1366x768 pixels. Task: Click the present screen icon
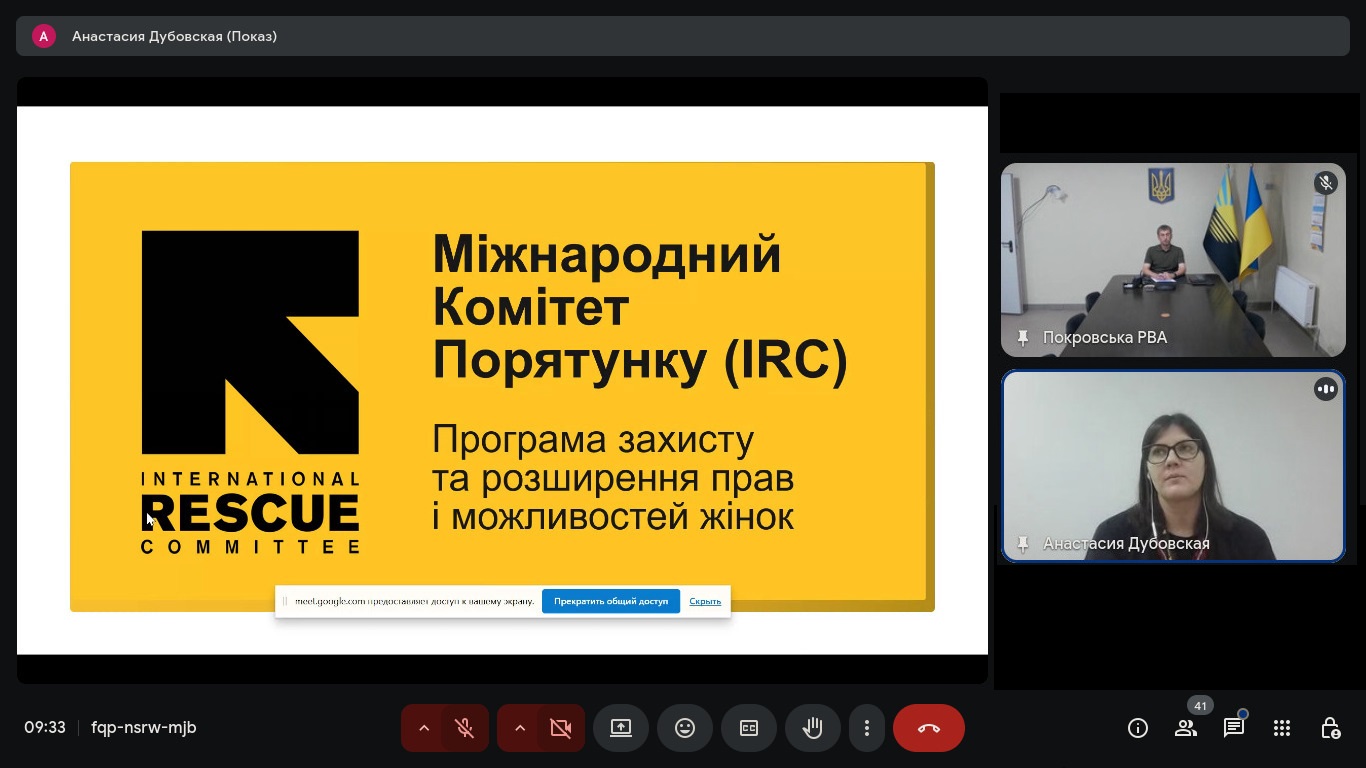click(x=621, y=728)
